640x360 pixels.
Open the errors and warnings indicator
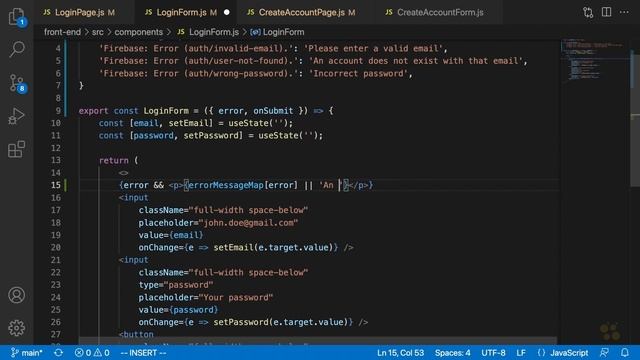pos(92,353)
